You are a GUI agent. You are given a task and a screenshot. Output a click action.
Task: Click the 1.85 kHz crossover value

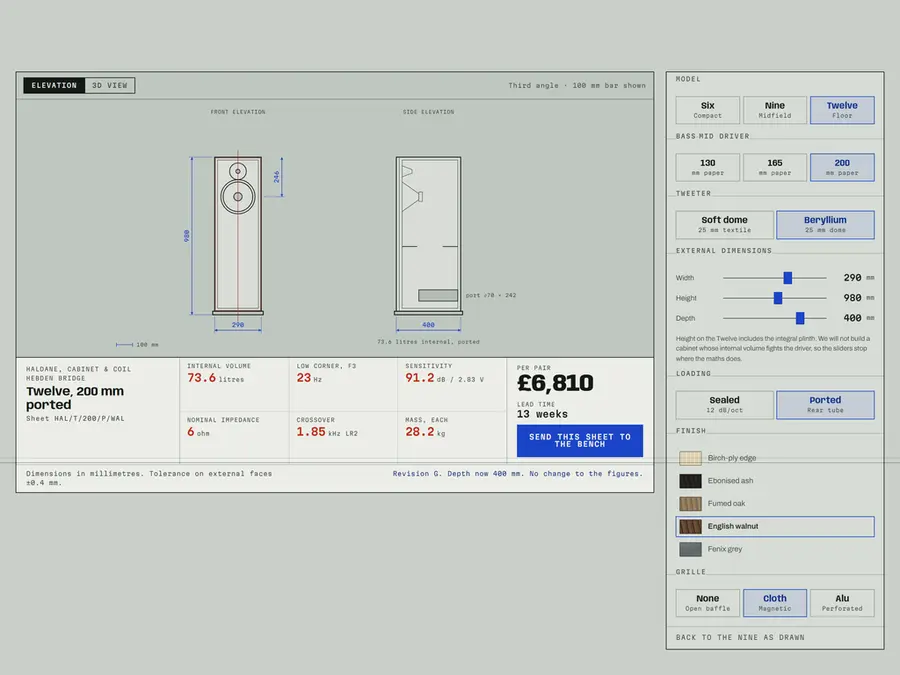click(x=327, y=432)
